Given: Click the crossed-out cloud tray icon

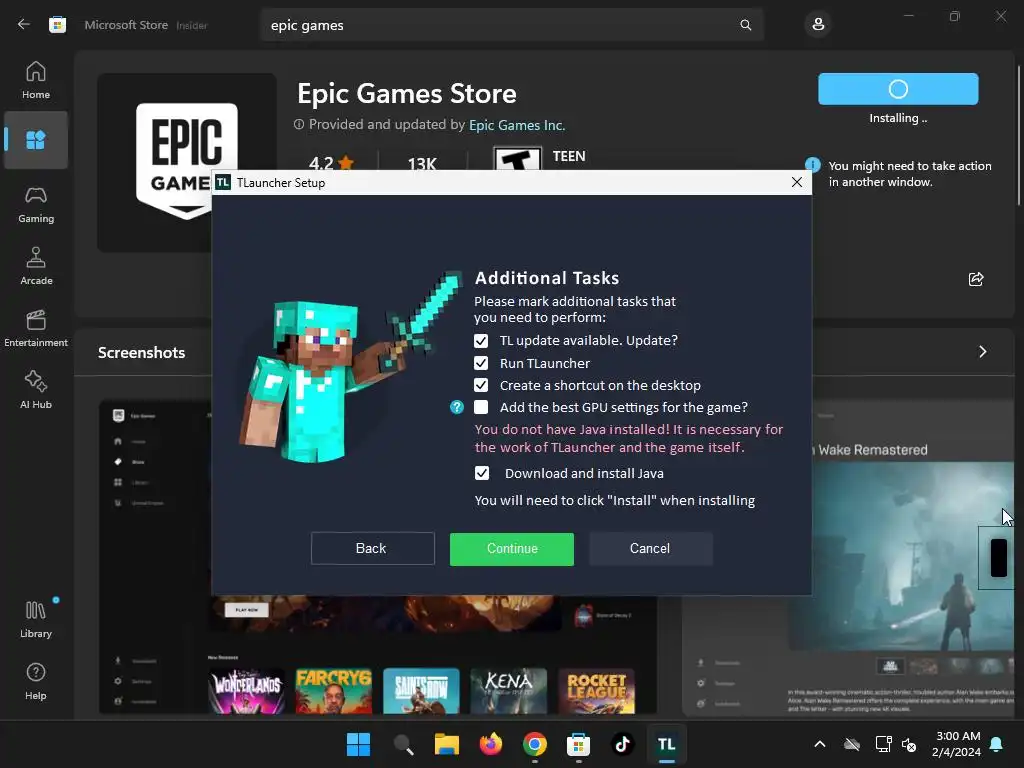Looking at the screenshot, I should [852, 744].
